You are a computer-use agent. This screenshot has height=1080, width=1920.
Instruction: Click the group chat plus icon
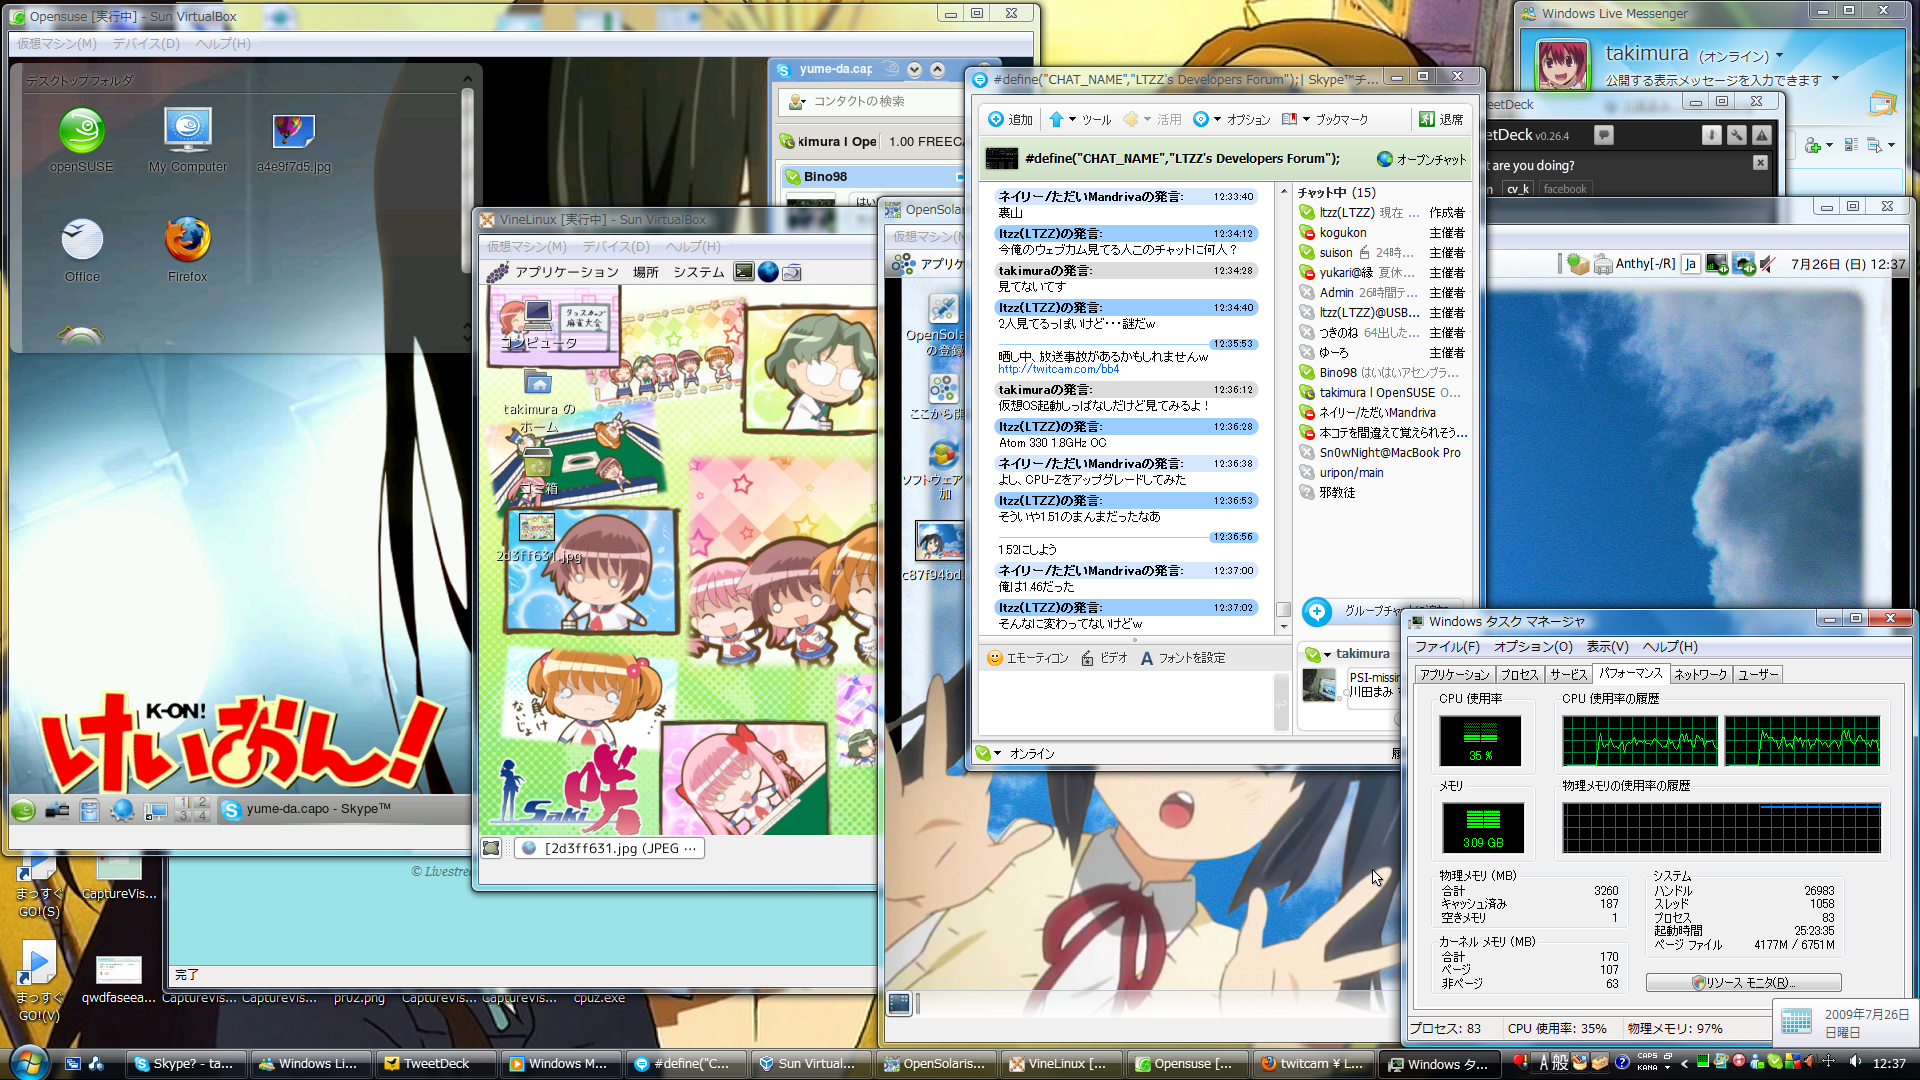click(1317, 611)
